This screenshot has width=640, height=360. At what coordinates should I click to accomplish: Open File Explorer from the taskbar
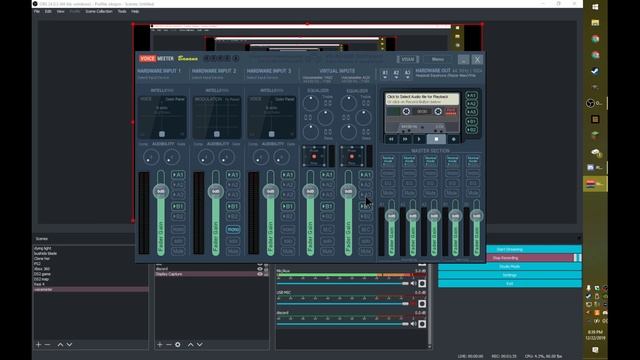coord(595,23)
